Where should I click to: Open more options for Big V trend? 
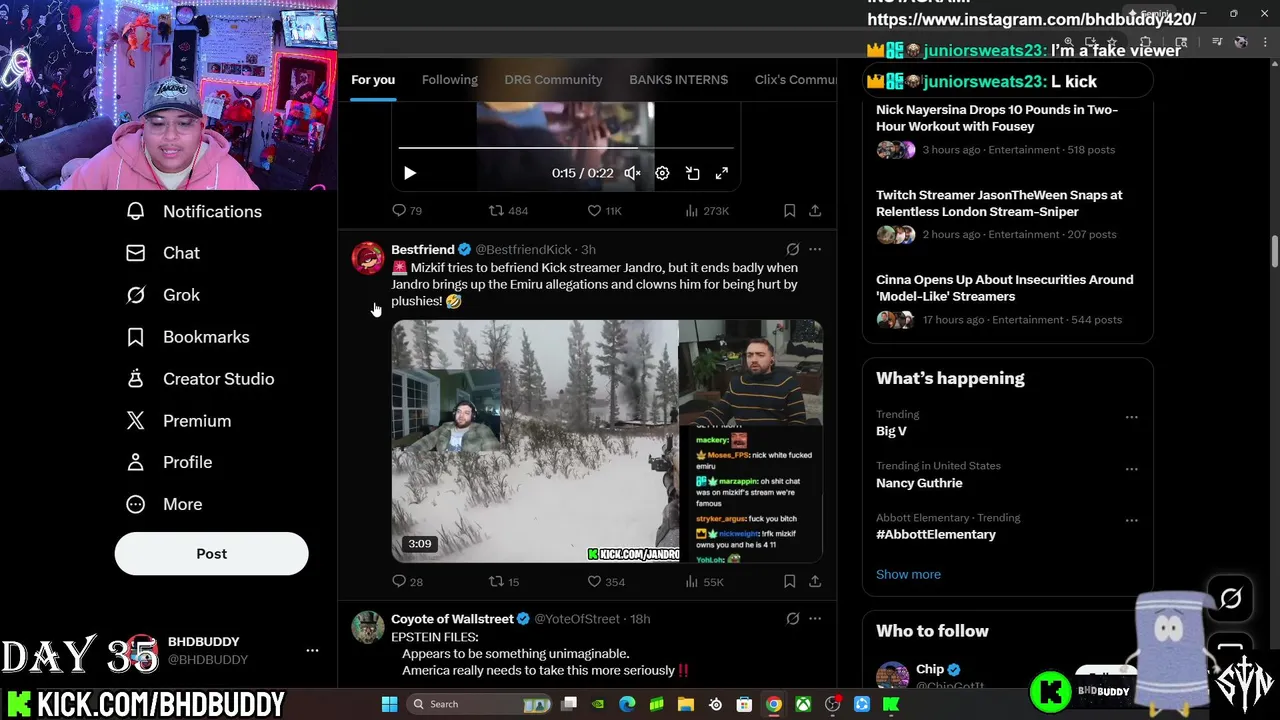click(1131, 417)
